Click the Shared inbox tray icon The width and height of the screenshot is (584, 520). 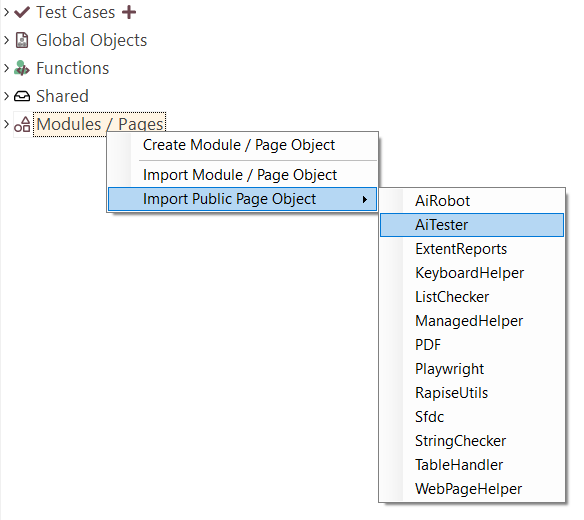point(22,96)
